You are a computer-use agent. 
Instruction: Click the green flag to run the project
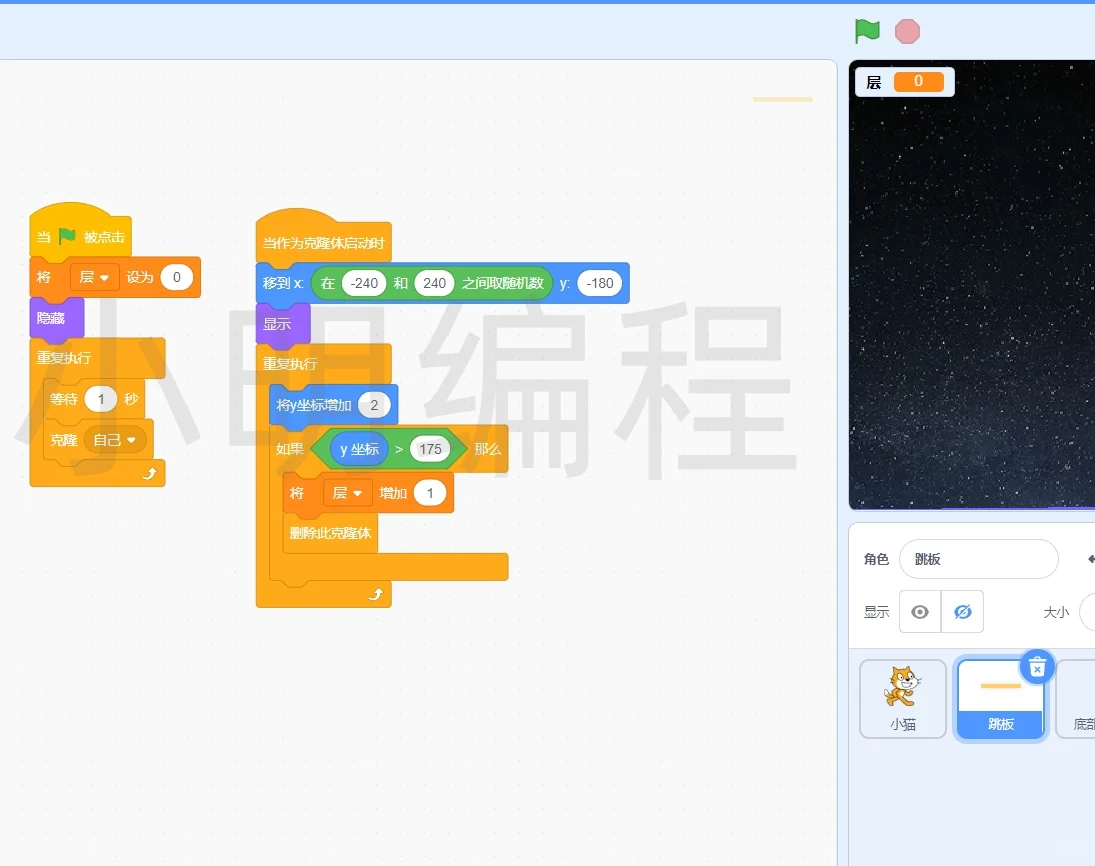(866, 31)
